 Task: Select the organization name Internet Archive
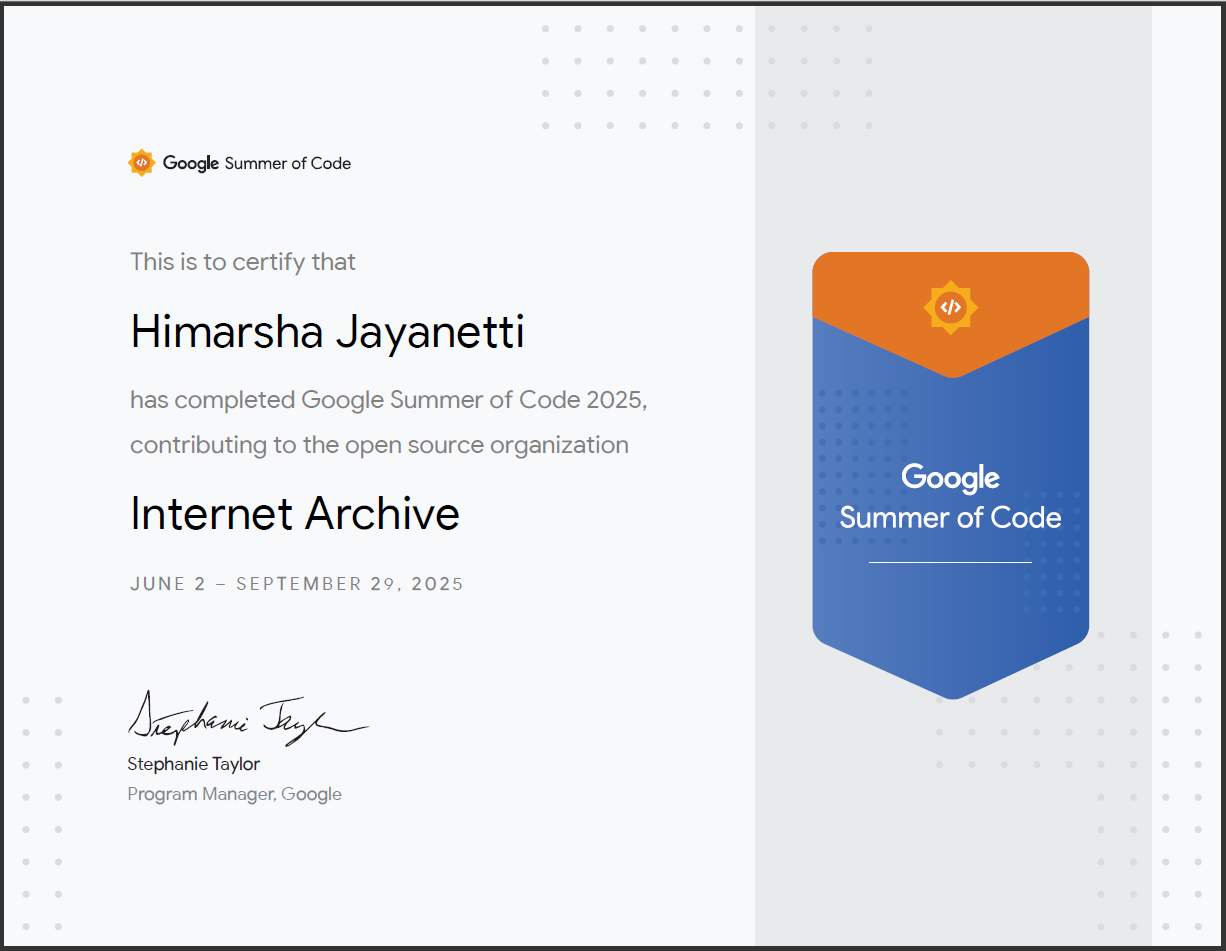pyautogui.click(x=295, y=514)
